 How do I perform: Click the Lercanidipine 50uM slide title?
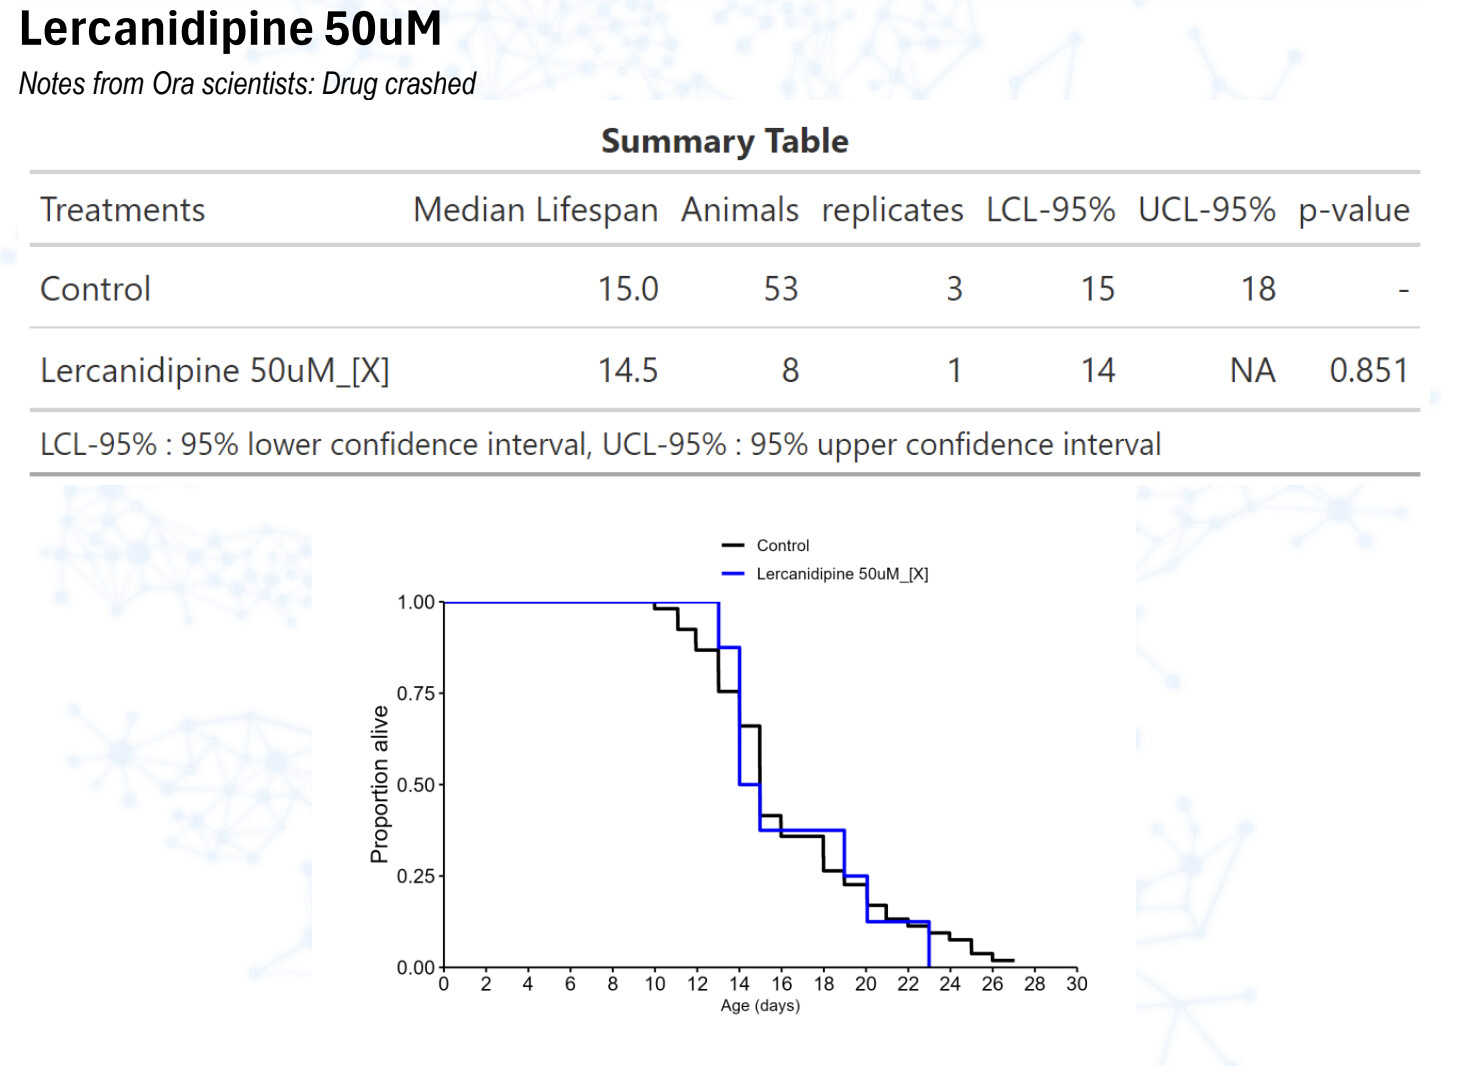tap(230, 28)
